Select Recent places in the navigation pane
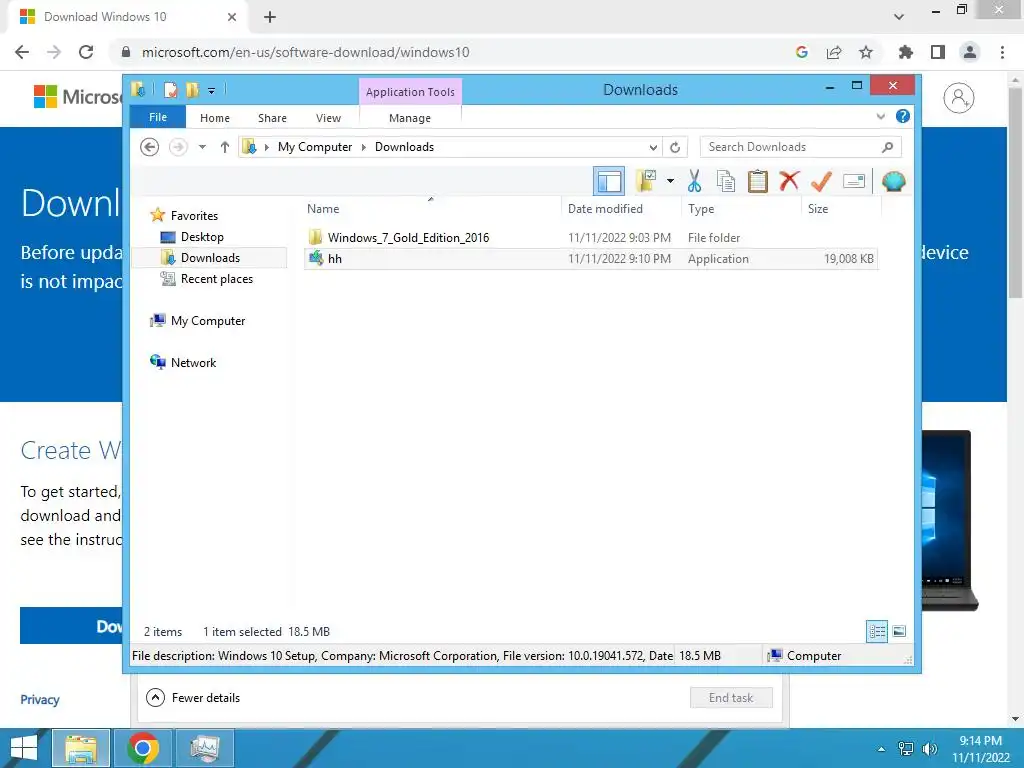Screen dimensions: 1024x768 (x=216, y=279)
